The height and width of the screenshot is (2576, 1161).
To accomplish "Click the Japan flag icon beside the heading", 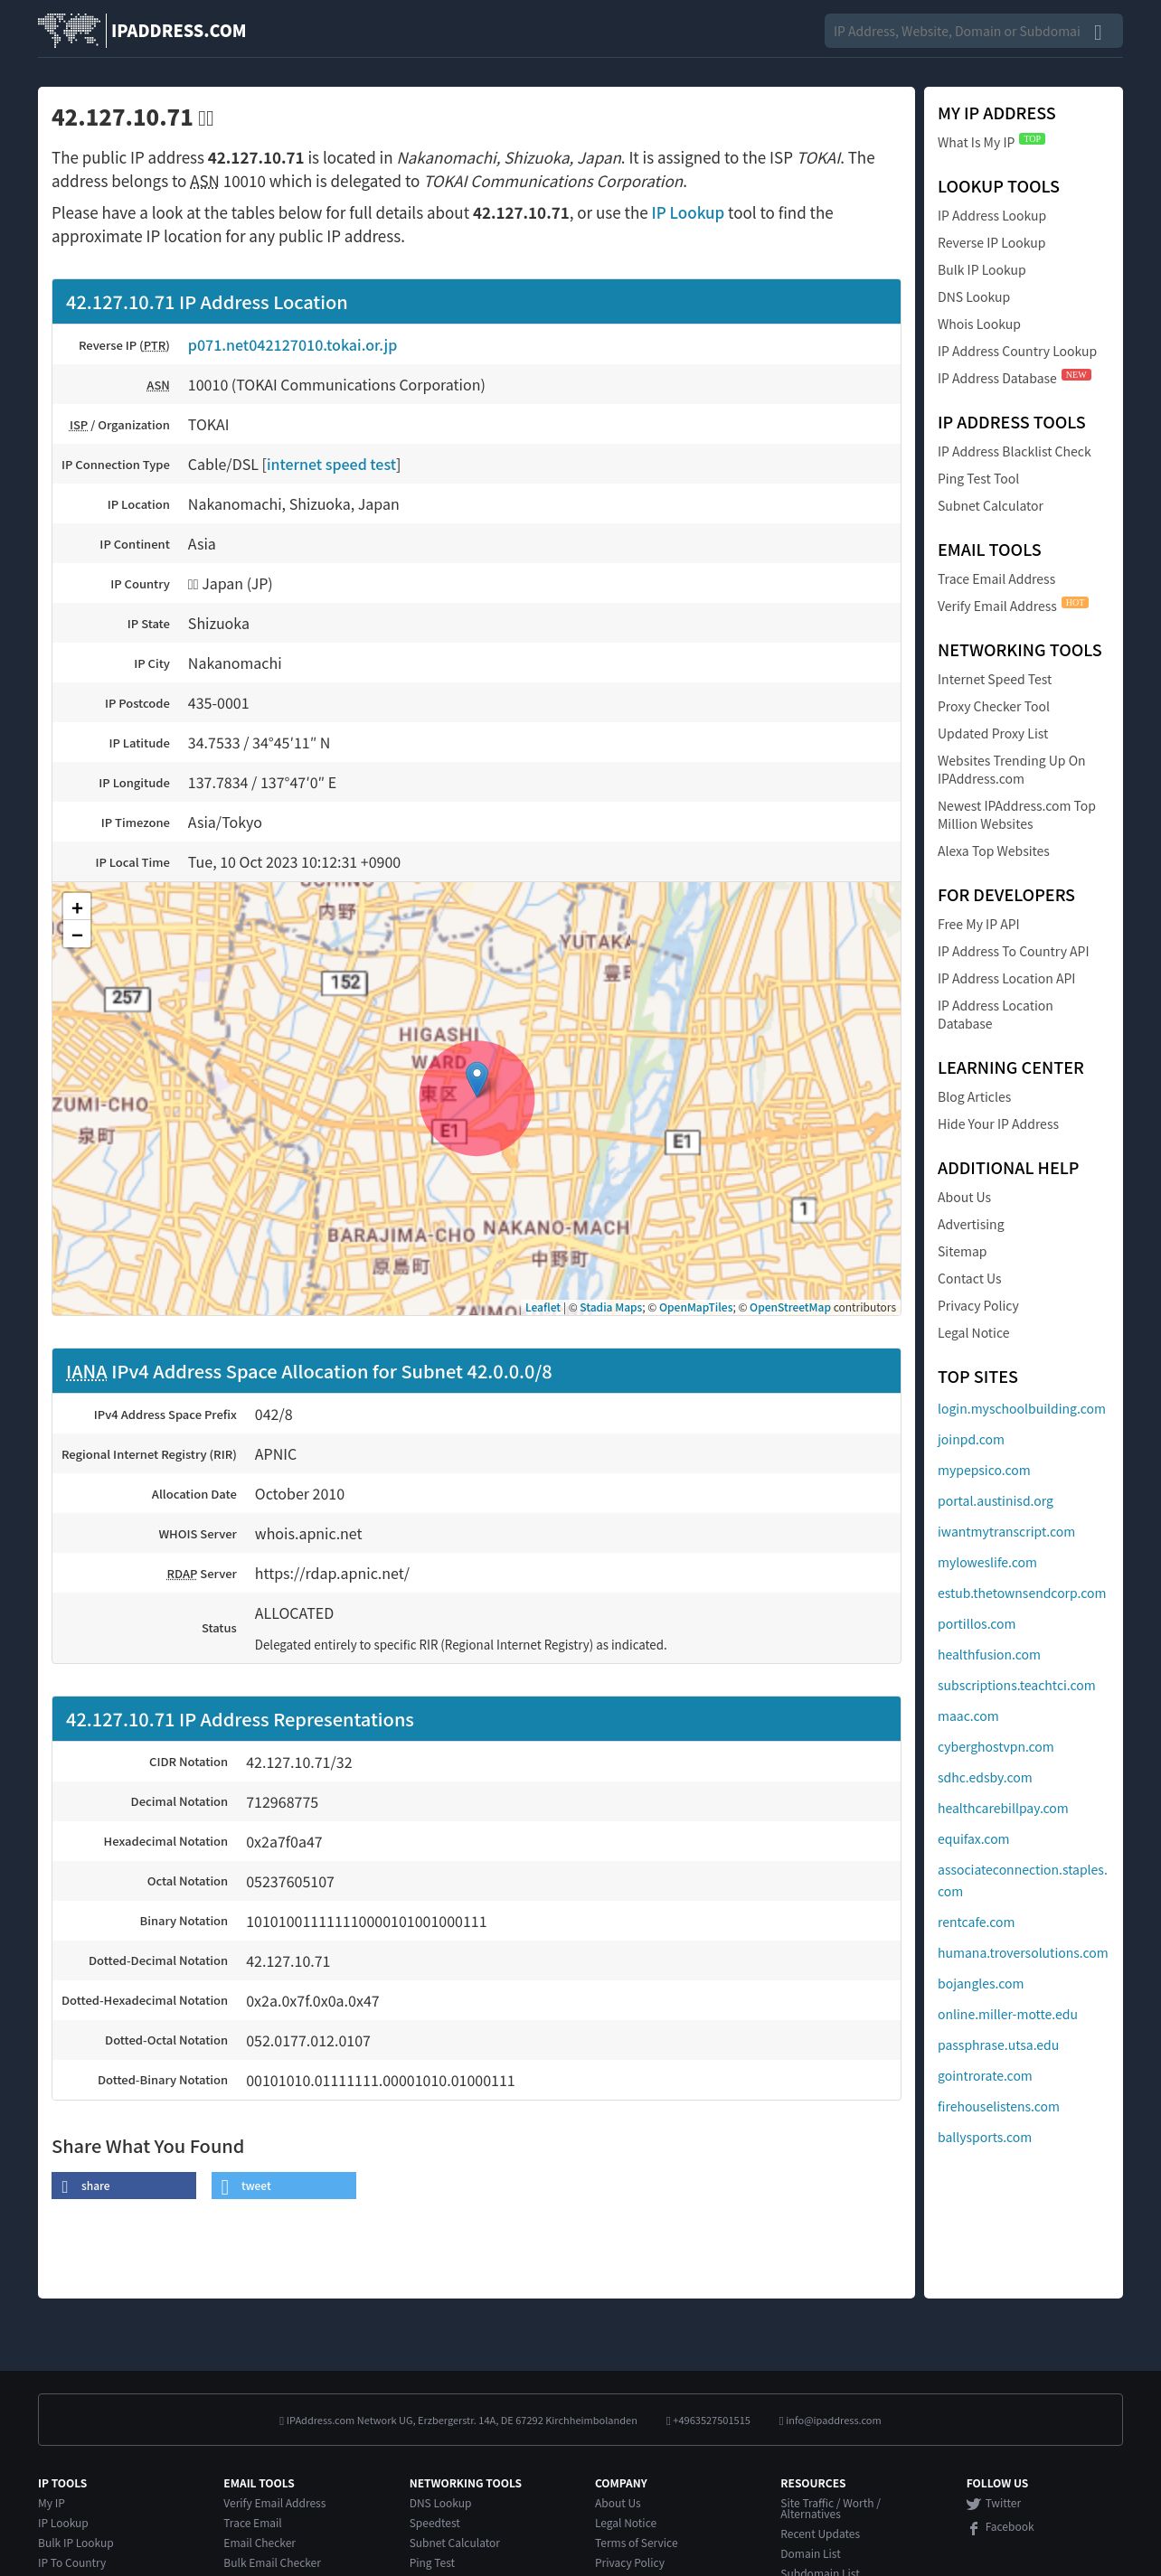I will point(206,118).
